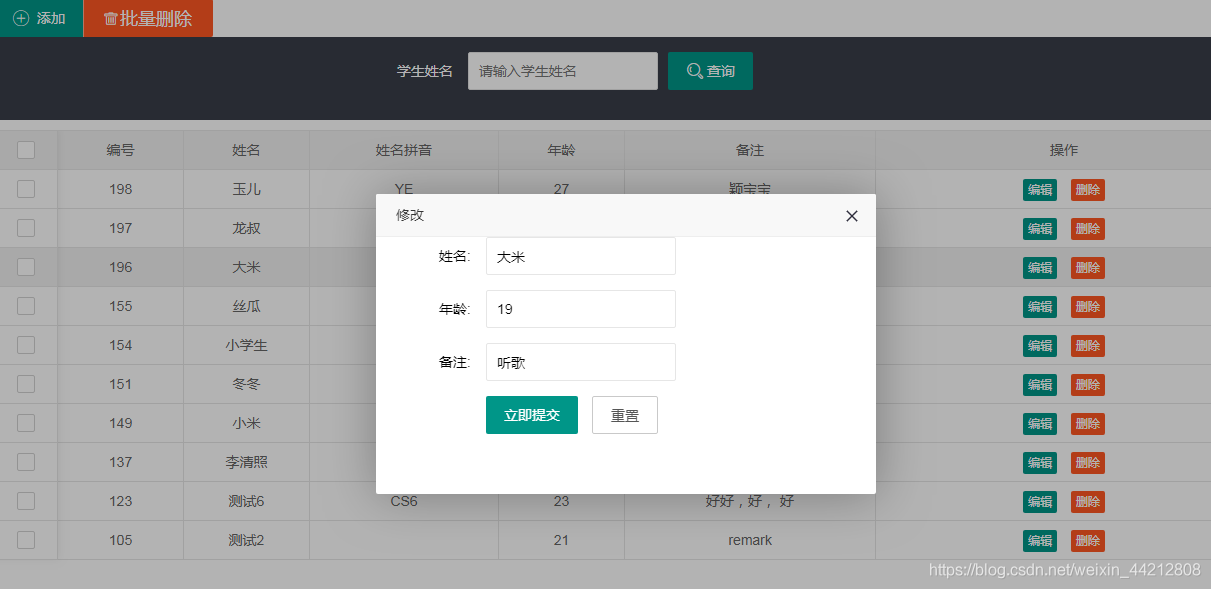Click 删除 button for 李清照

pos(1087,462)
